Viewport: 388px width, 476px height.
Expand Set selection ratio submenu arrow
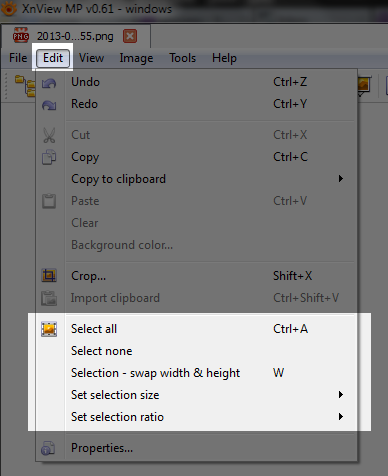pyautogui.click(x=341, y=417)
